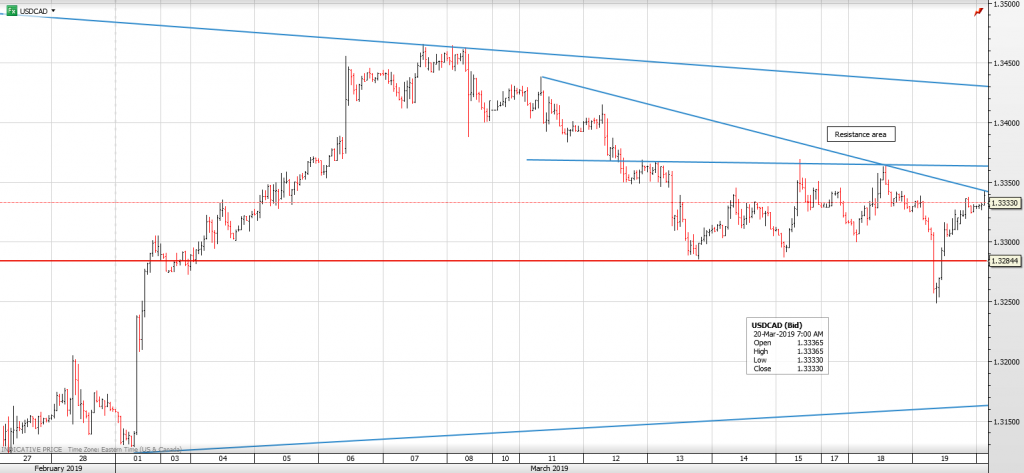Click the 1.32844 red price level tag

[x=1005, y=261]
